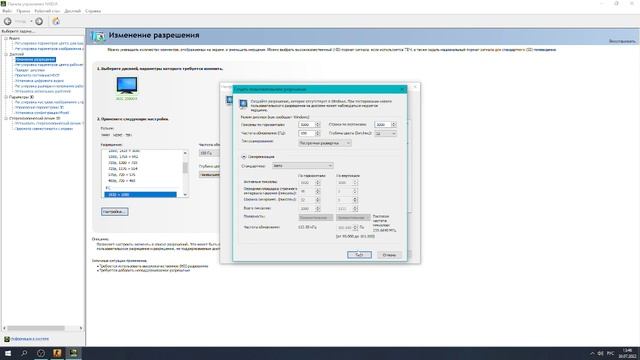Viewport: 640px width, 360px height.
Task: Open Установка цифрового аудио tree item
Action: (x=39, y=81)
